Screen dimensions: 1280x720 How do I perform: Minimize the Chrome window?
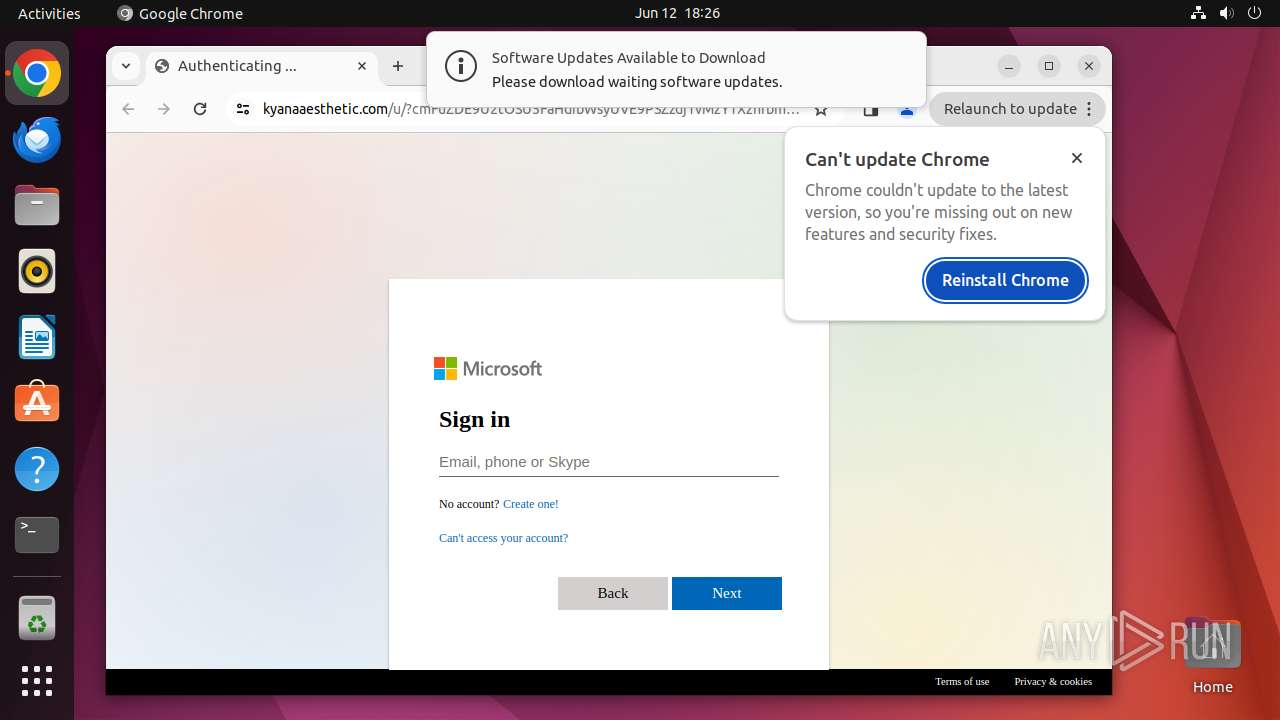pyautogui.click(x=1009, y=66)
